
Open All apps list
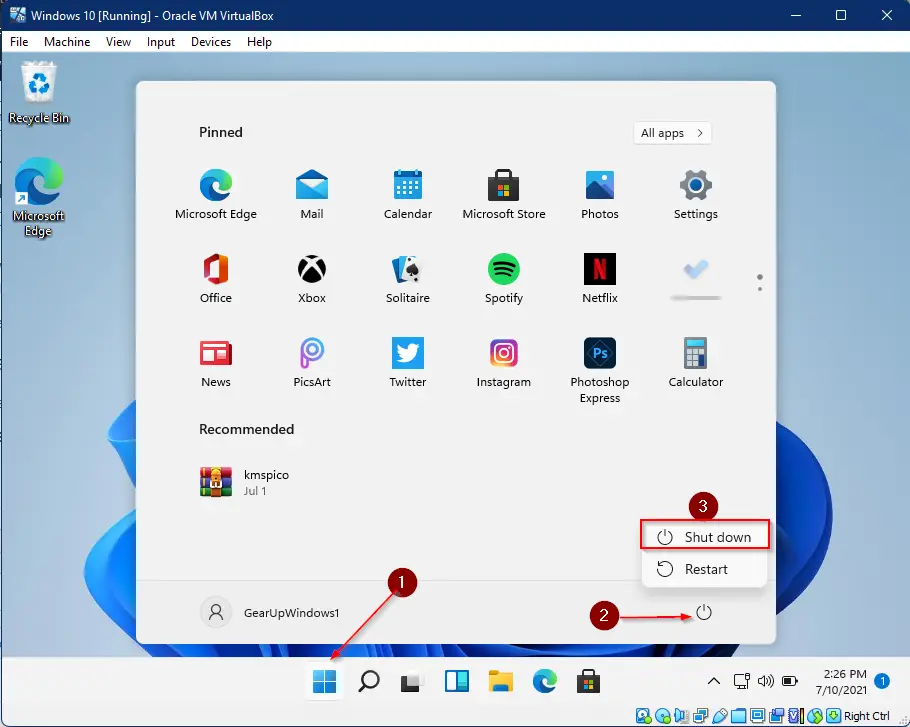[672, 133]
